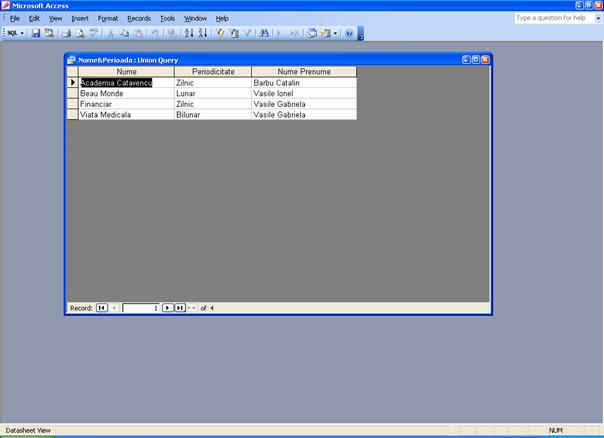604x438 pixels.
Task: Go to the next record button
Action: pos(167,308)
